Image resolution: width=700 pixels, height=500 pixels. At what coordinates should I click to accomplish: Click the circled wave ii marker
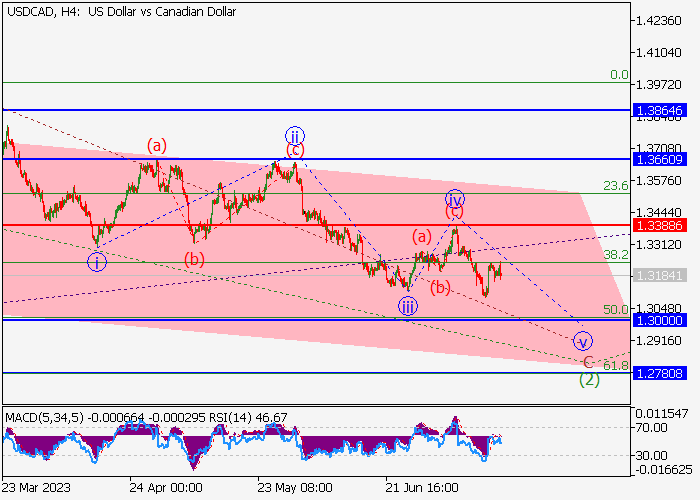295,136
